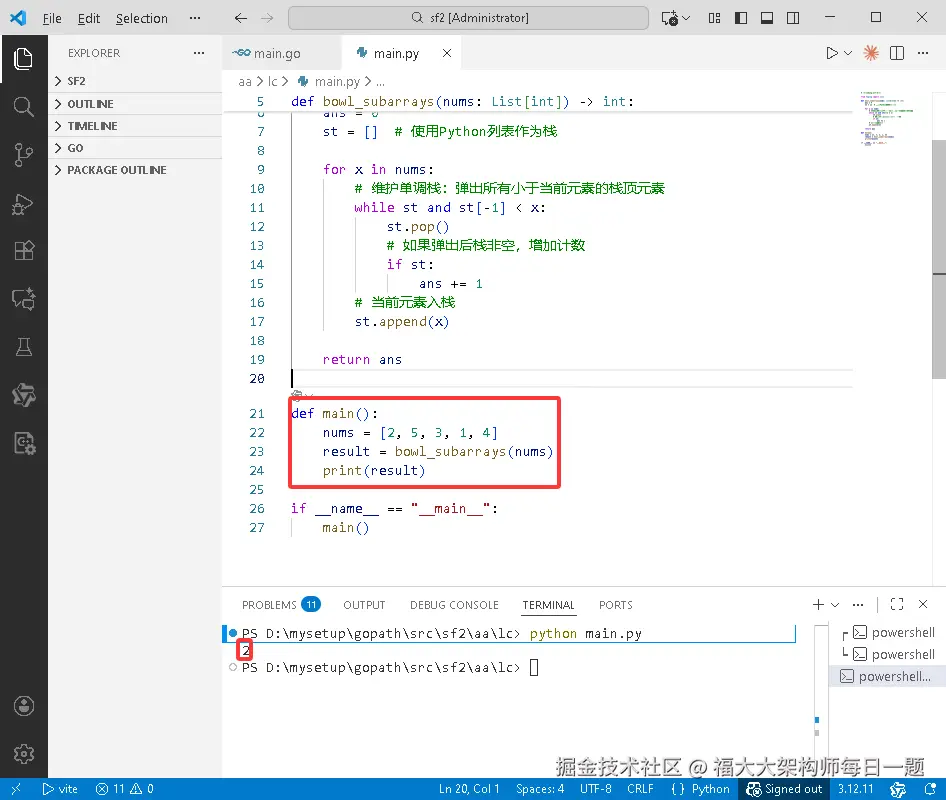The height and width of the screenshot is (800, 946).
Task: Open the Accounts icon in activity bar
Action: coord(24,706)
